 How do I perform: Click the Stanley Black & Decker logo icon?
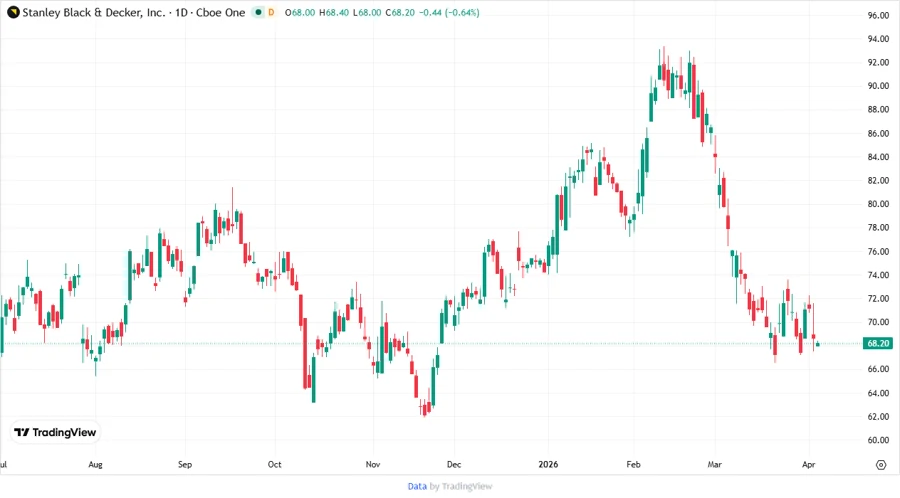[x=13, y=12]
